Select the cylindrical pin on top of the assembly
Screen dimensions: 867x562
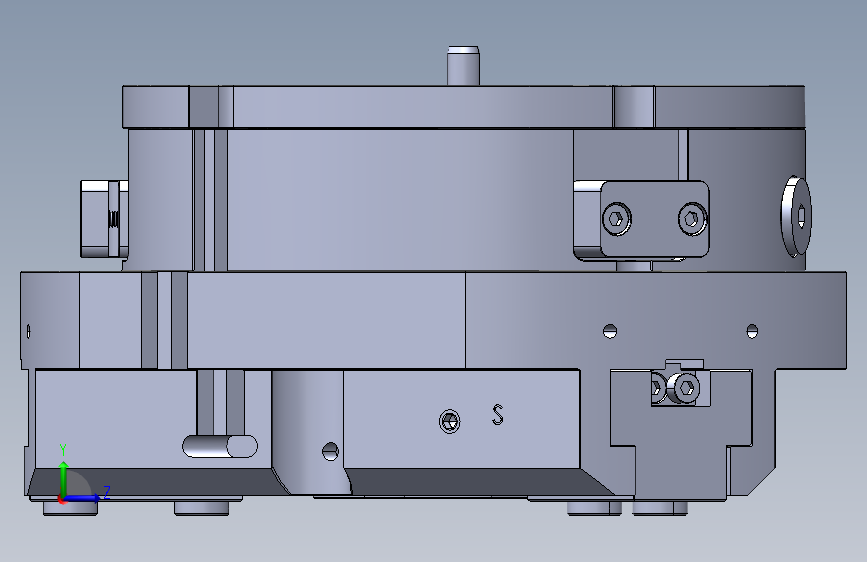[x=463, y=66]
